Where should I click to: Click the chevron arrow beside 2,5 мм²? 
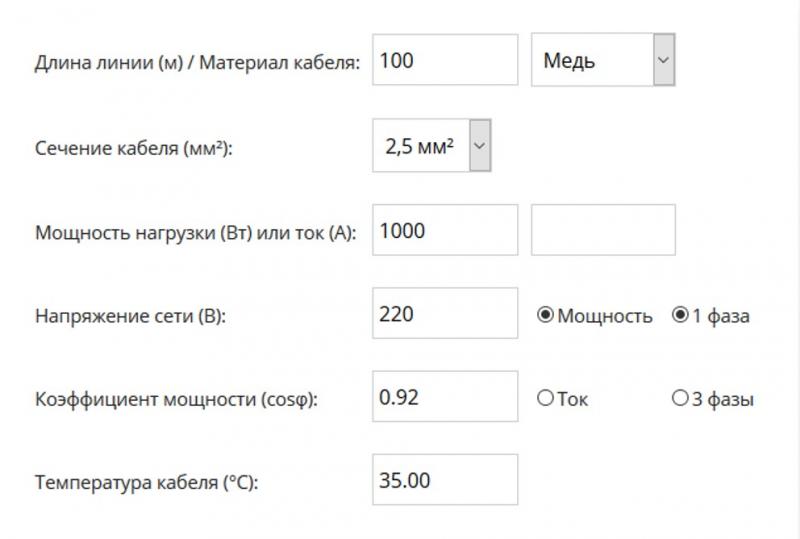pos(479,145)
